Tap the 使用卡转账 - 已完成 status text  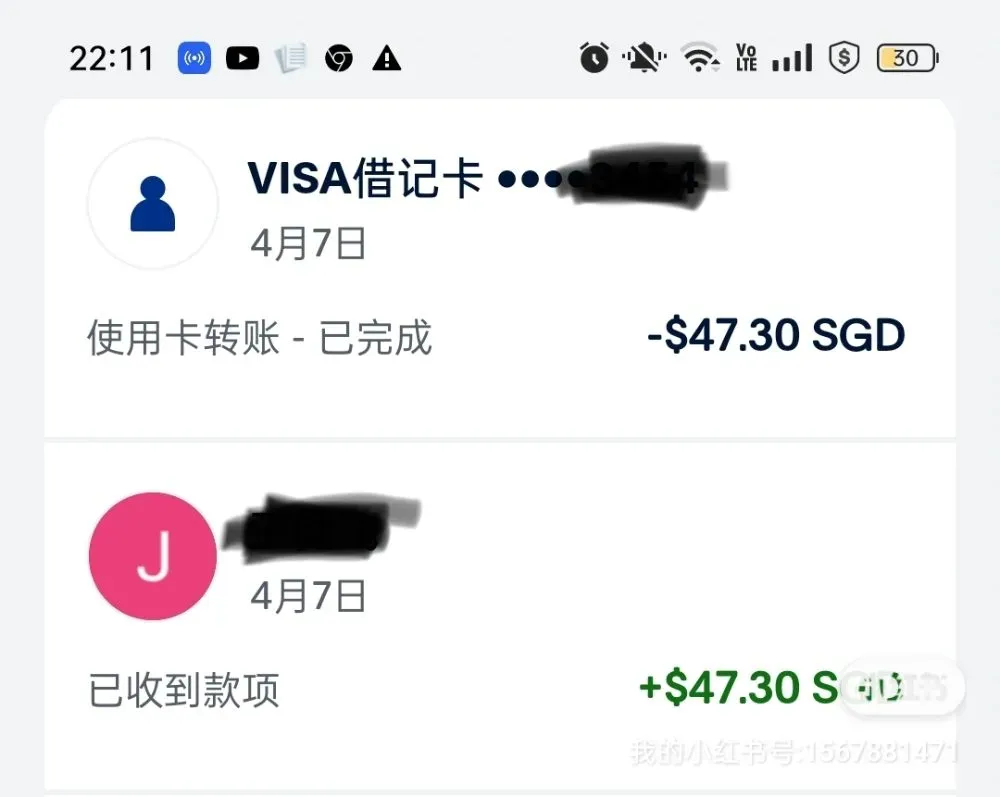pyautogui.click(x=260, y=337)
